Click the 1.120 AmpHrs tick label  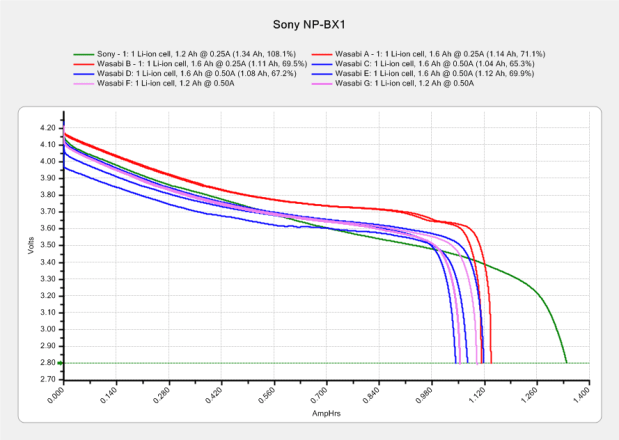coord(476,395)
